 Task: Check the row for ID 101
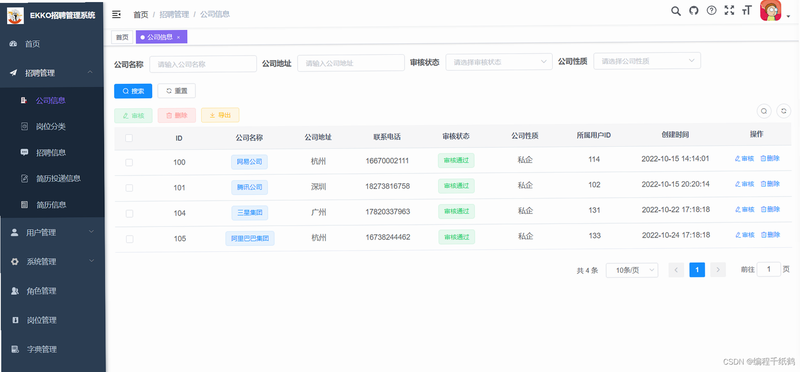click(129, 188)
